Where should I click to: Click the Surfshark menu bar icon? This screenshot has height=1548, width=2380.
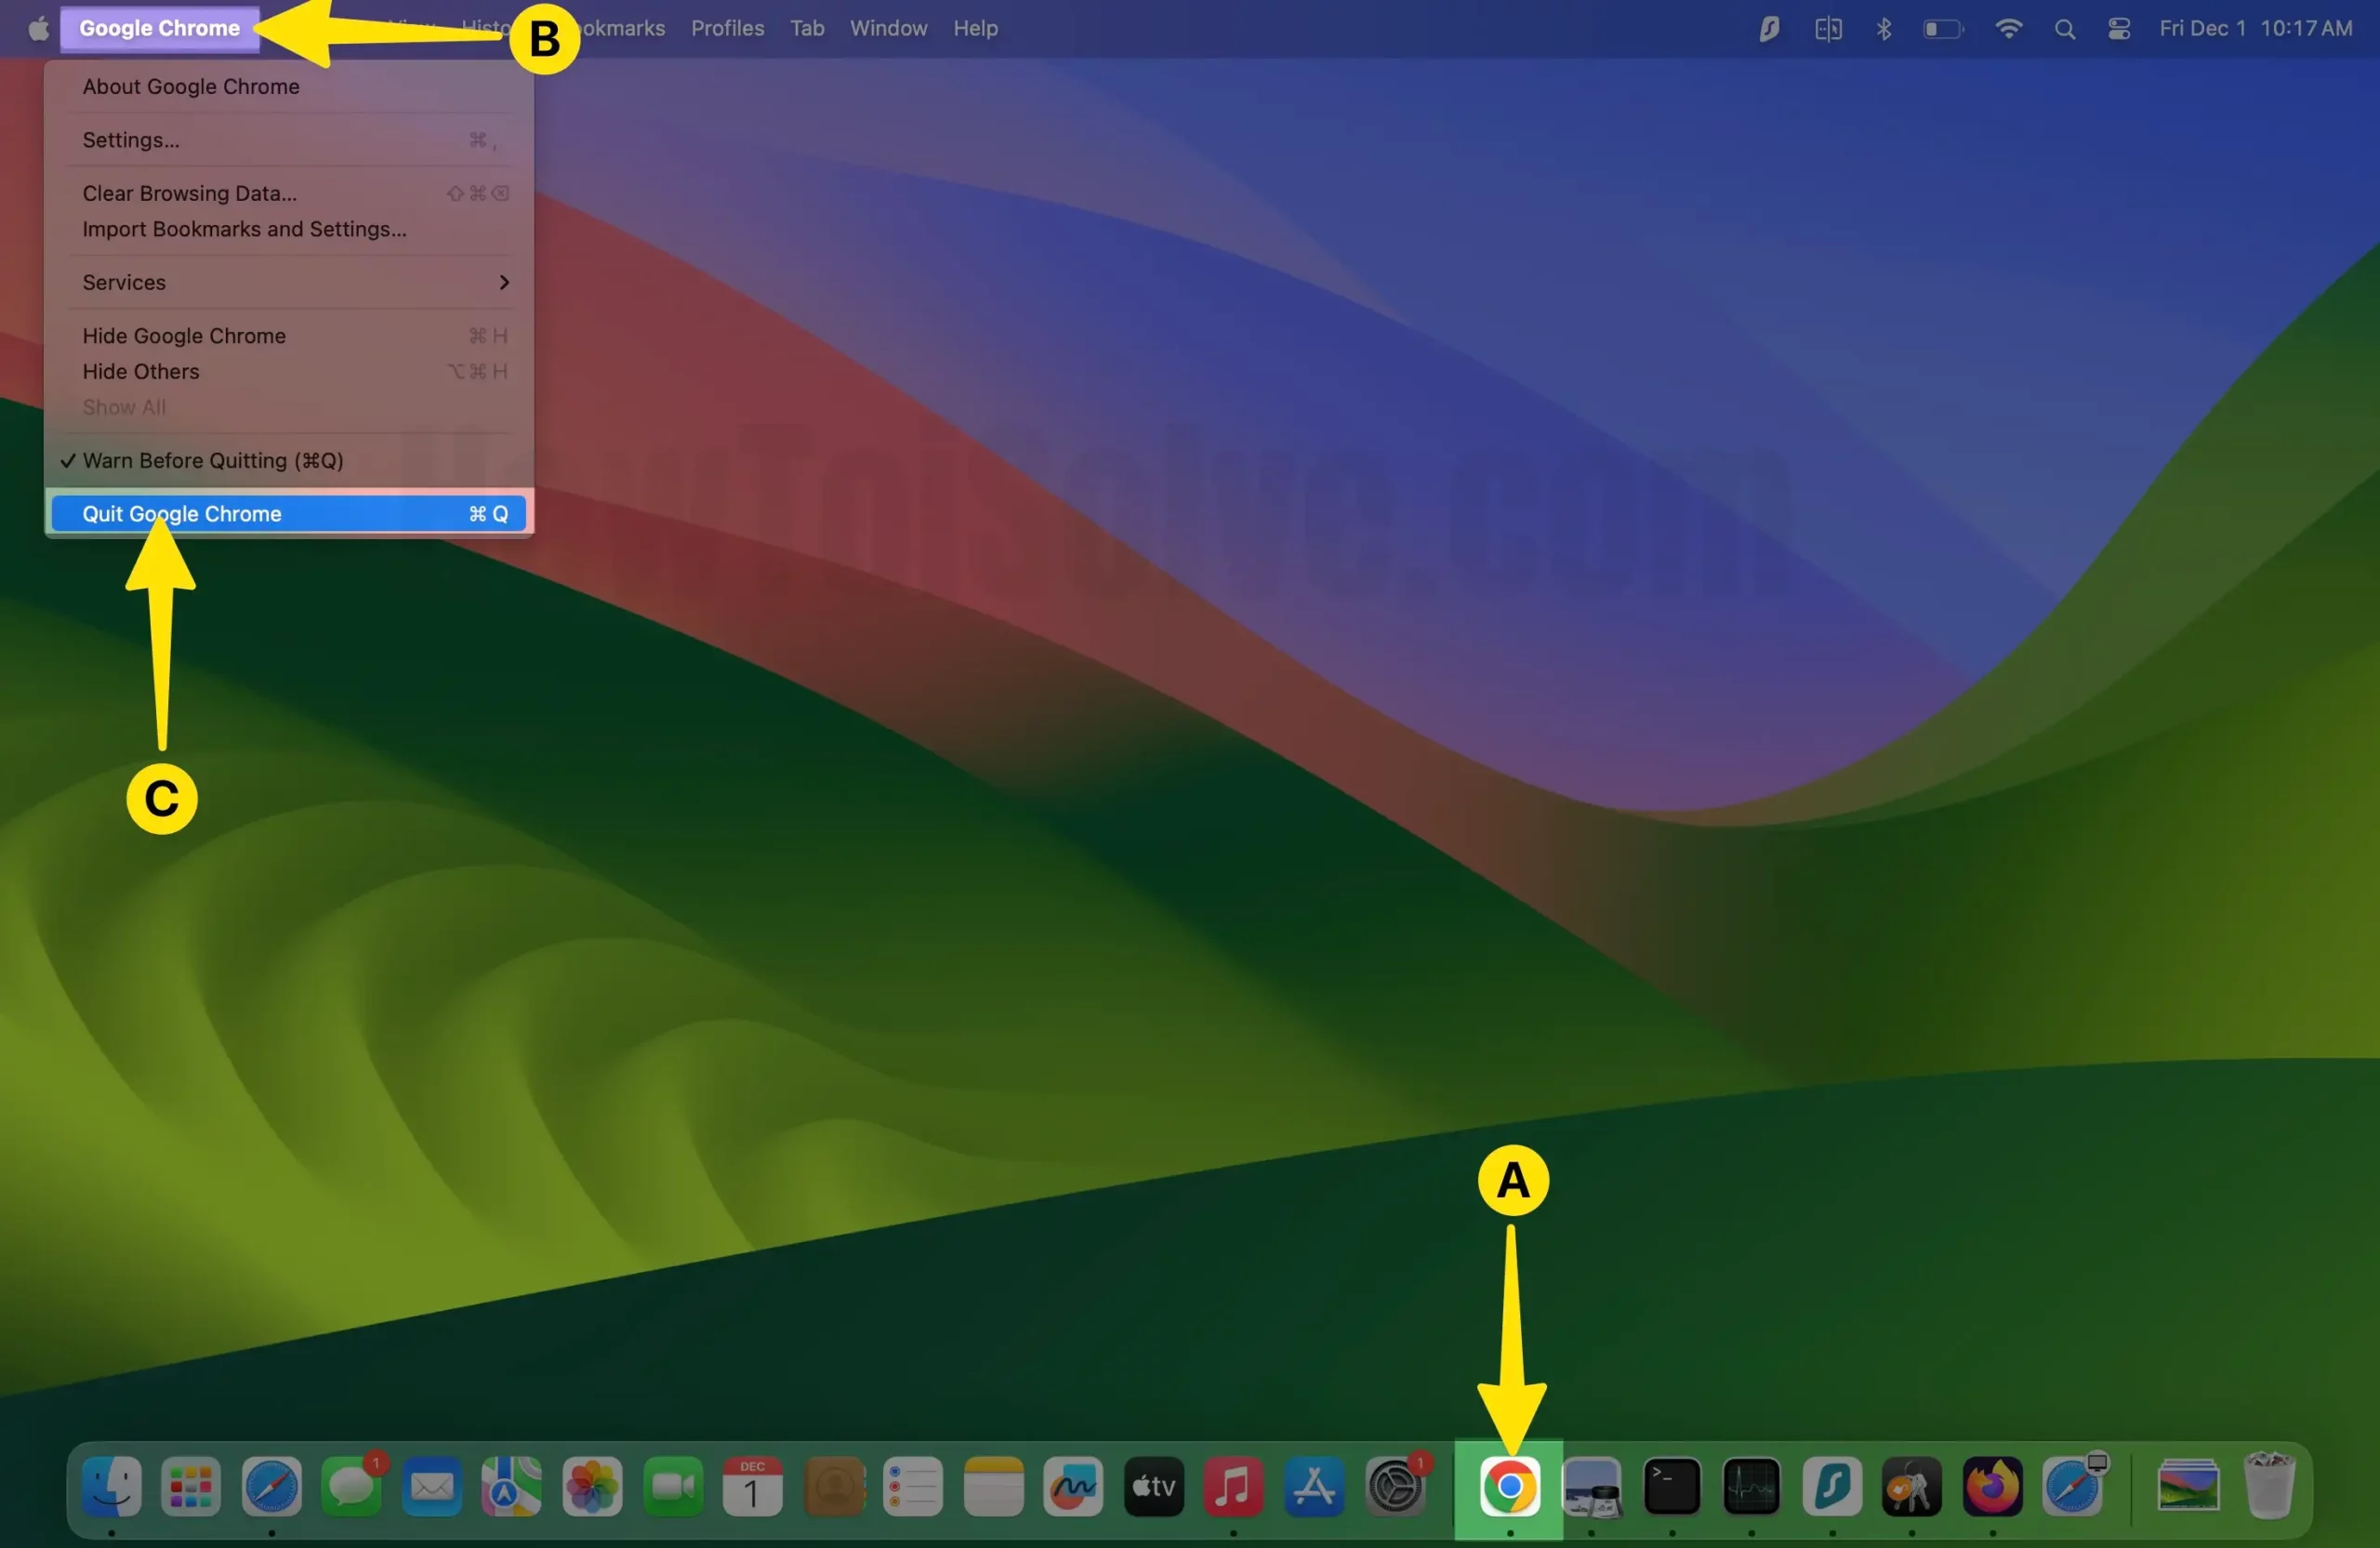point(1769,29)
